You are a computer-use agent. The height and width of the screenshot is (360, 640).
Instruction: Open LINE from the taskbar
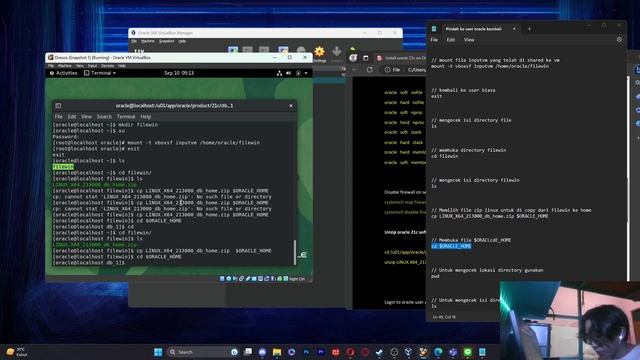[467, 352]
